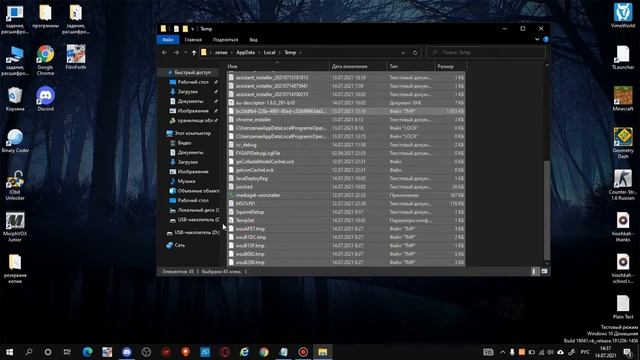Switch to the Поделиться ribbon tab
The height and width of the screenshot is (360, 640).
(x=225, y=40)
